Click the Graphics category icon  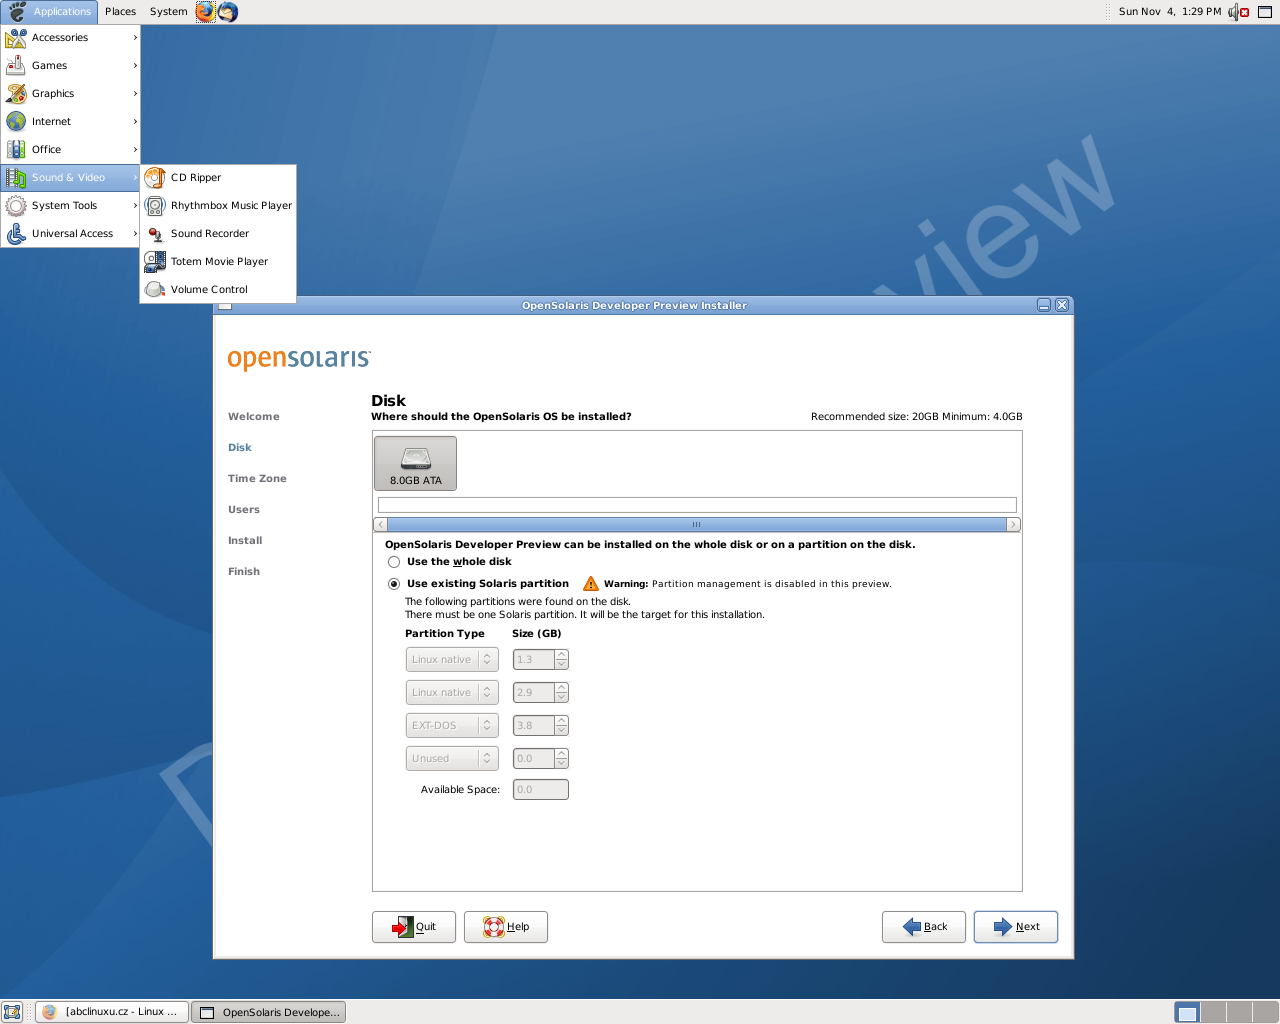(16, 94)
